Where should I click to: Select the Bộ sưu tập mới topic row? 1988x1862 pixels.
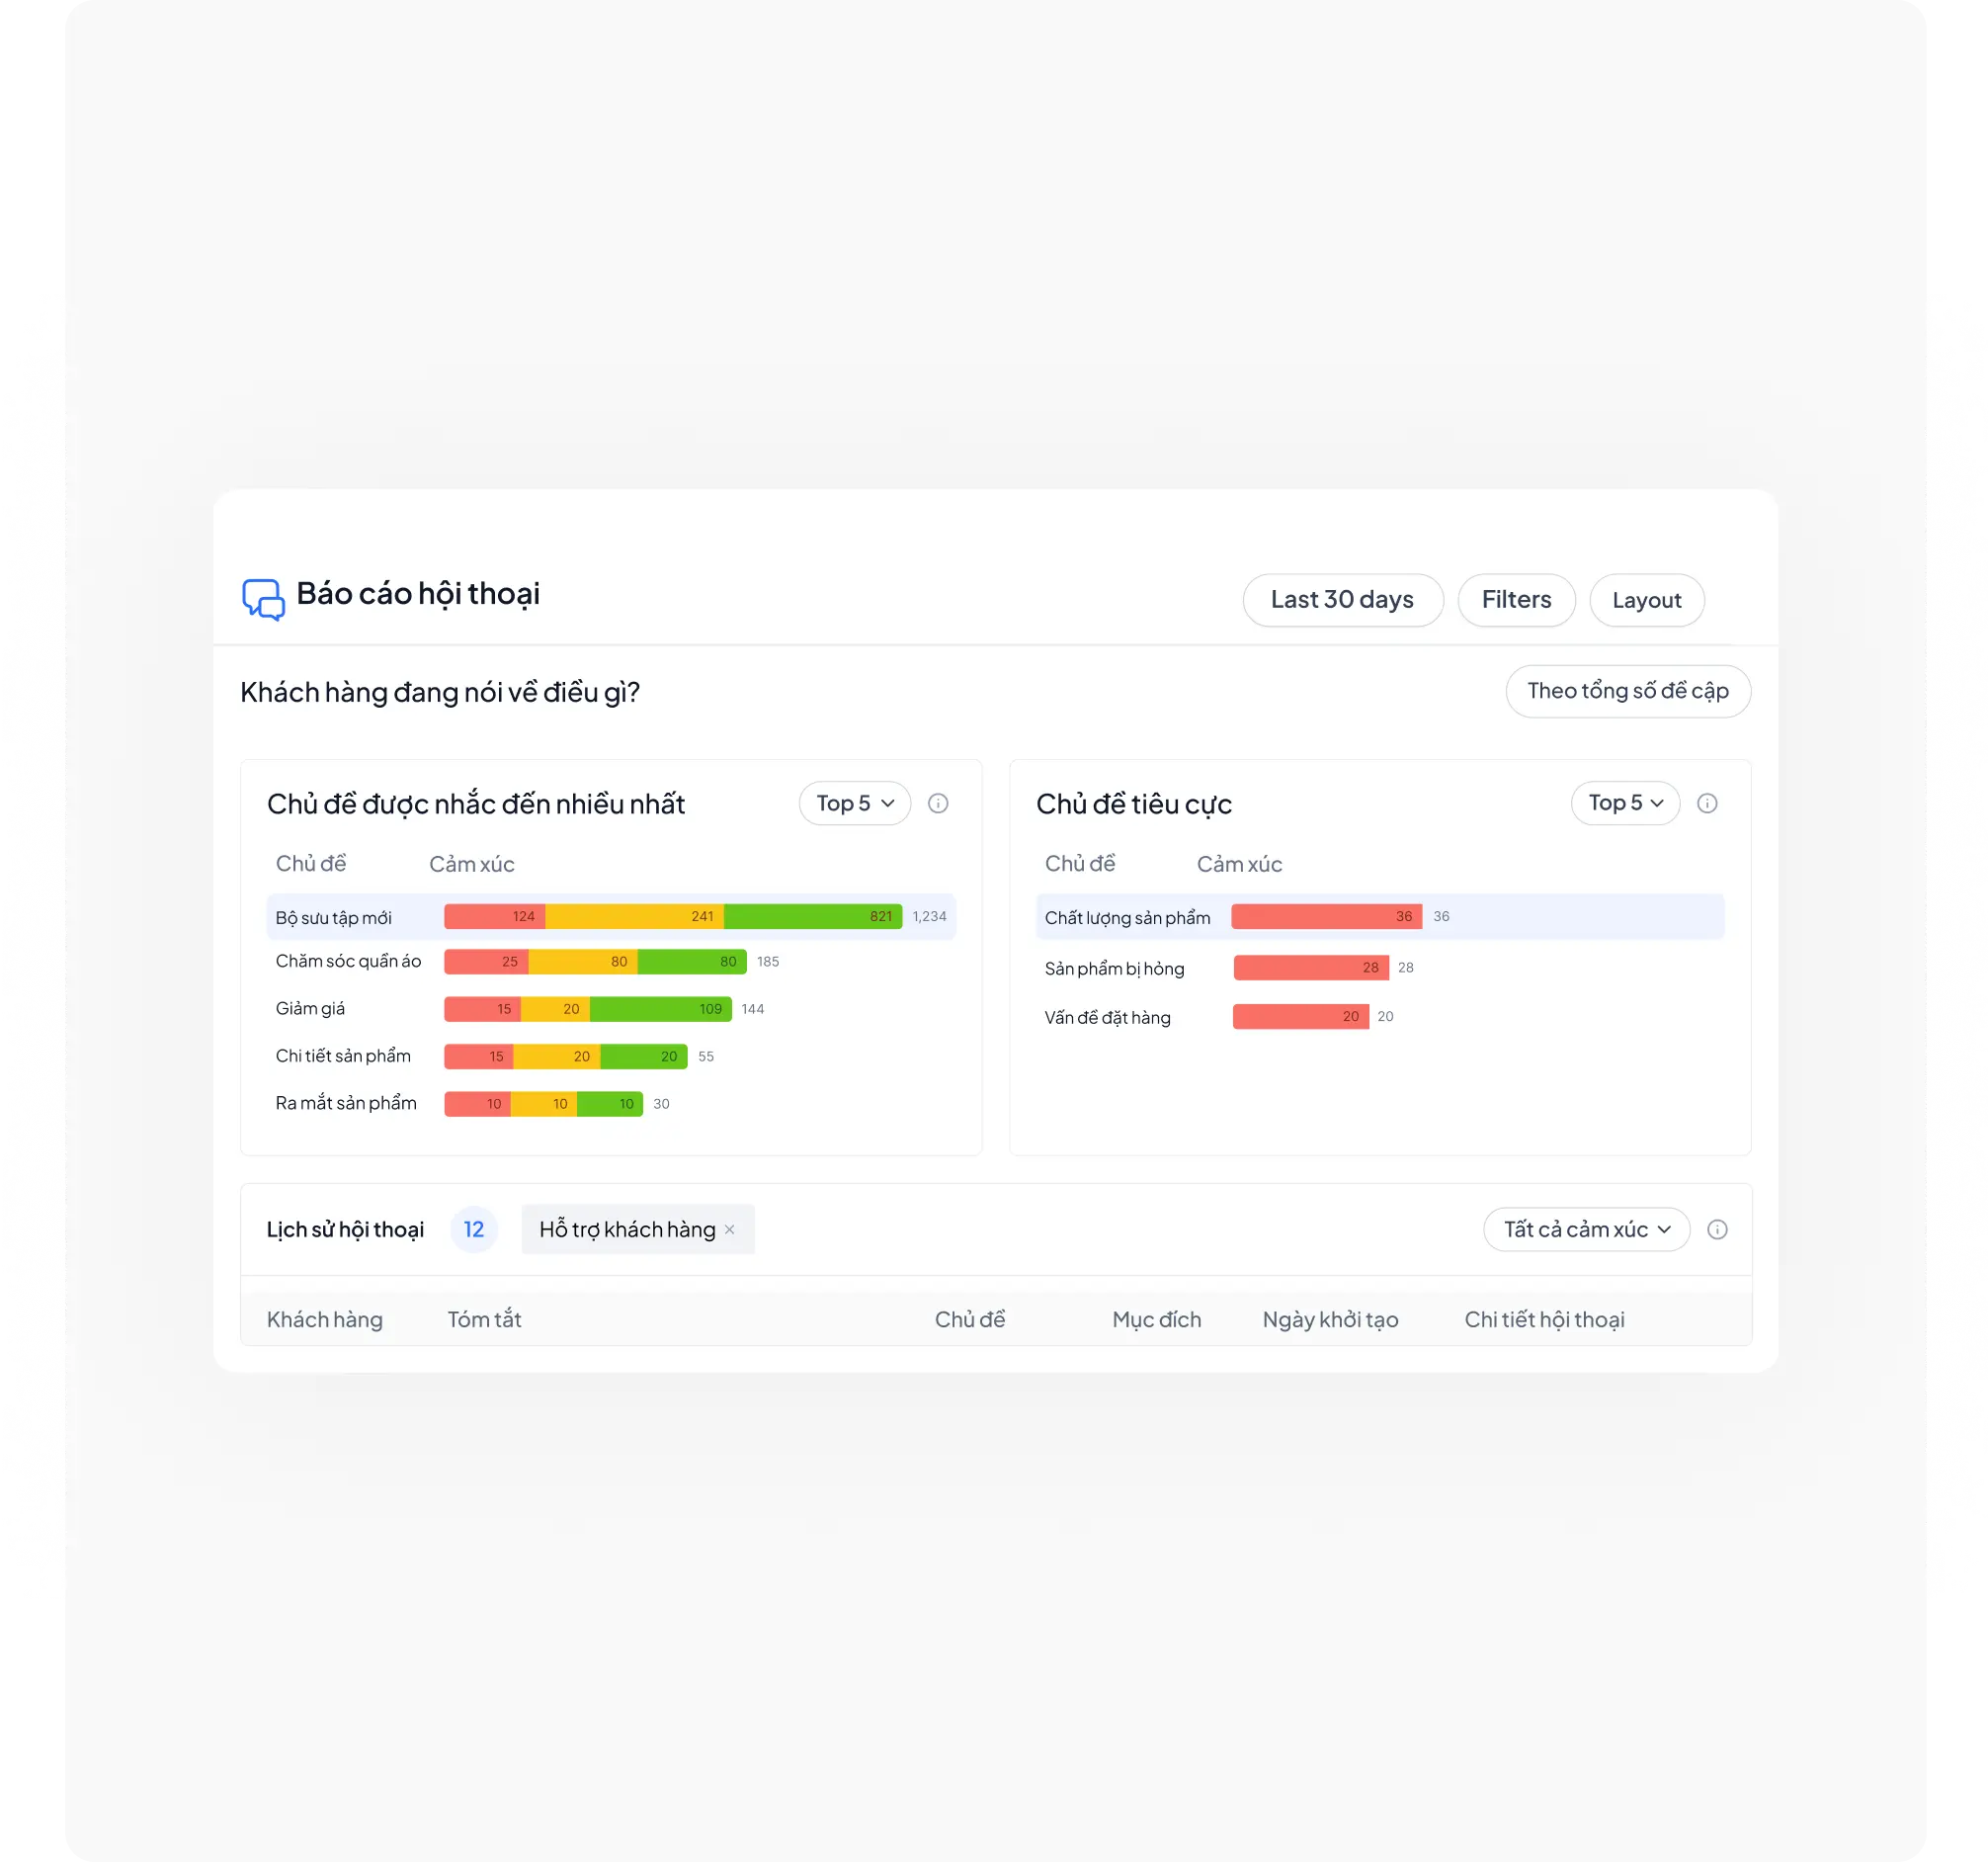point(334,917)
